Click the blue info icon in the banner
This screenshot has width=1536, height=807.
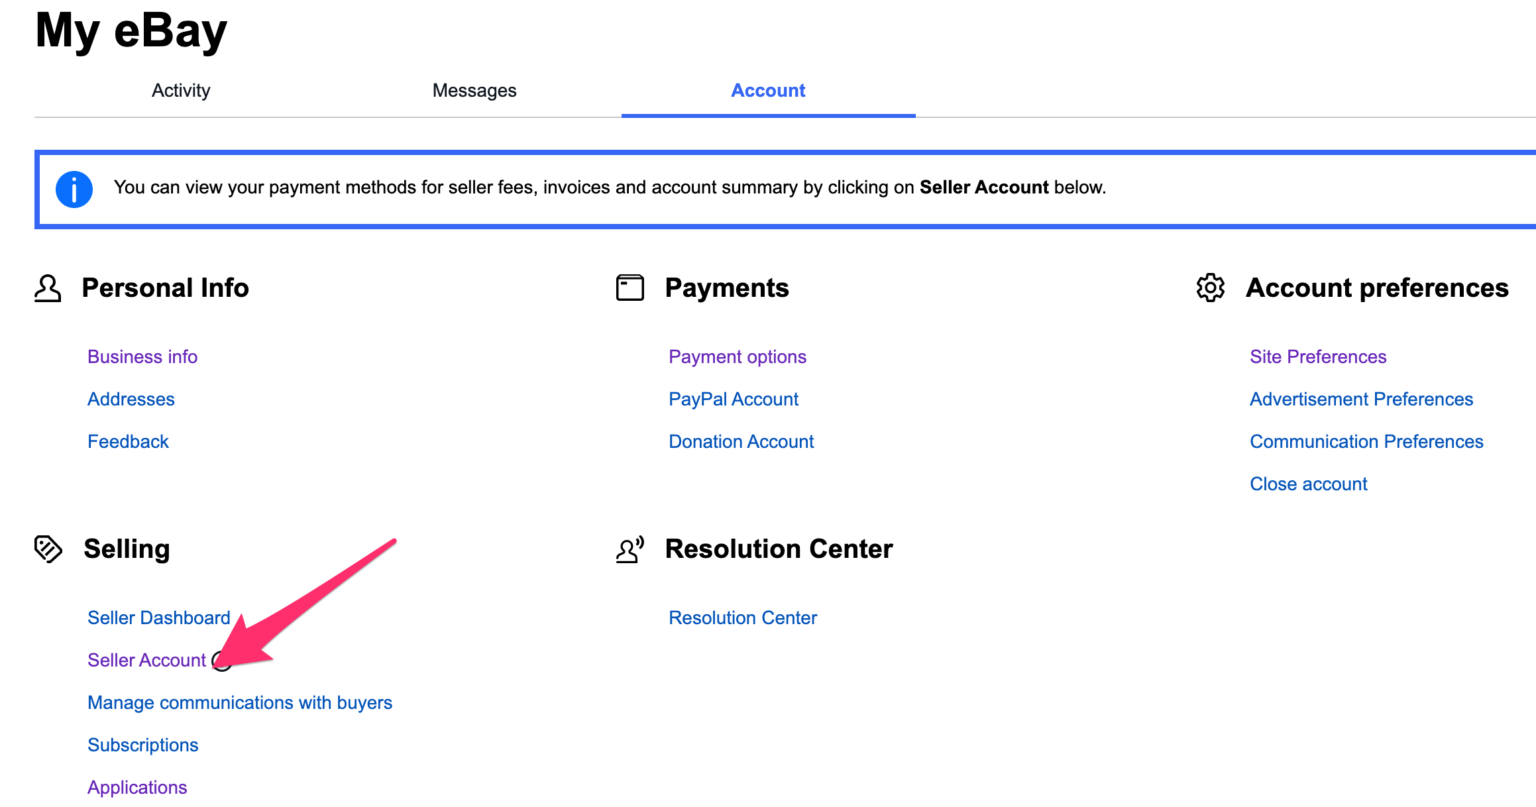point(73,189)
